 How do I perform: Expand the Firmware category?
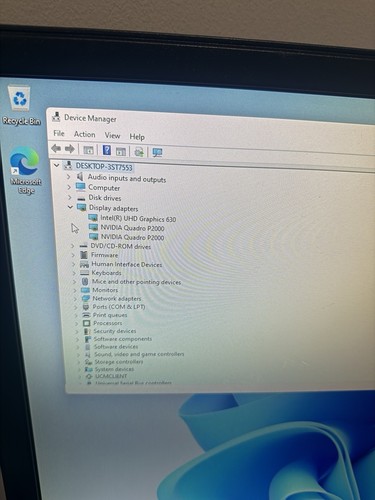click(x=73, y=255)
